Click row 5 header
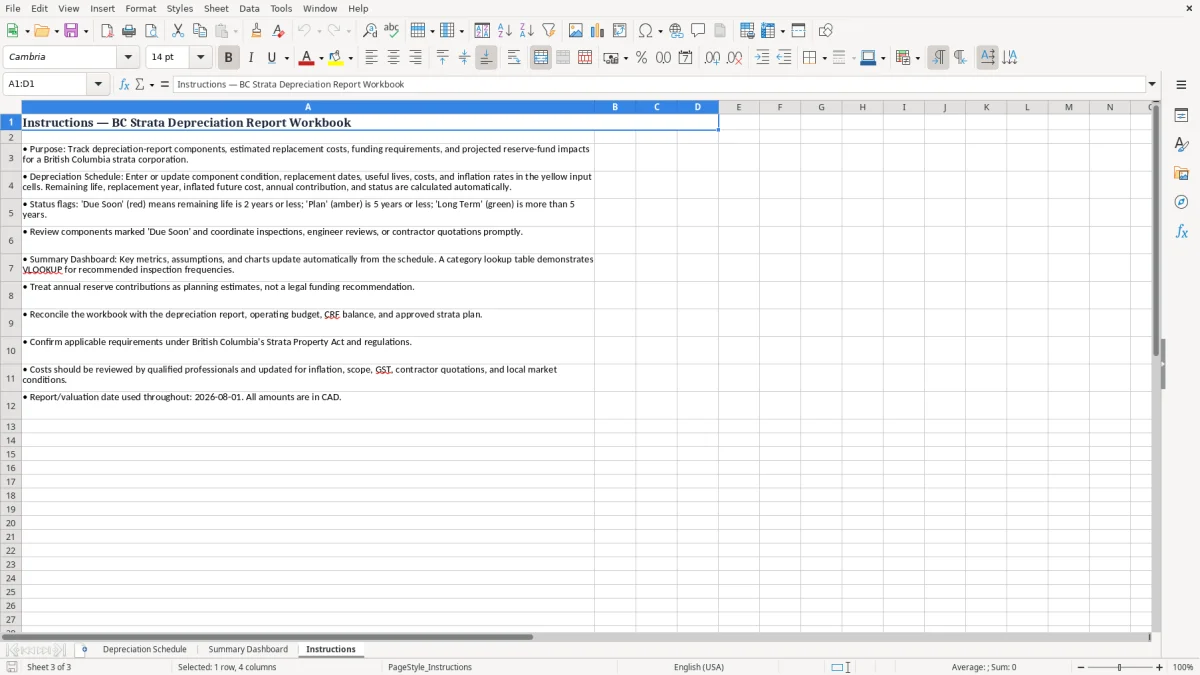 tap(11, 213)
